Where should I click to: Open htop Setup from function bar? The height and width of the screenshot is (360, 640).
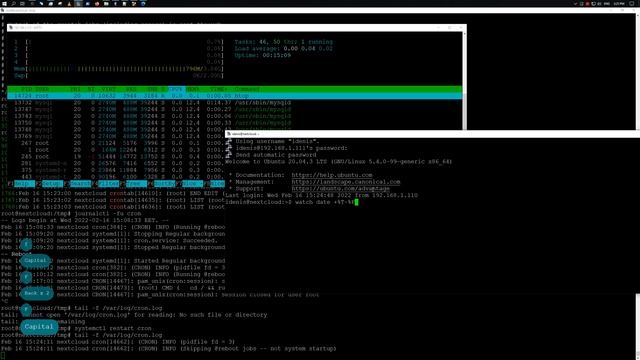coord(49,184)
